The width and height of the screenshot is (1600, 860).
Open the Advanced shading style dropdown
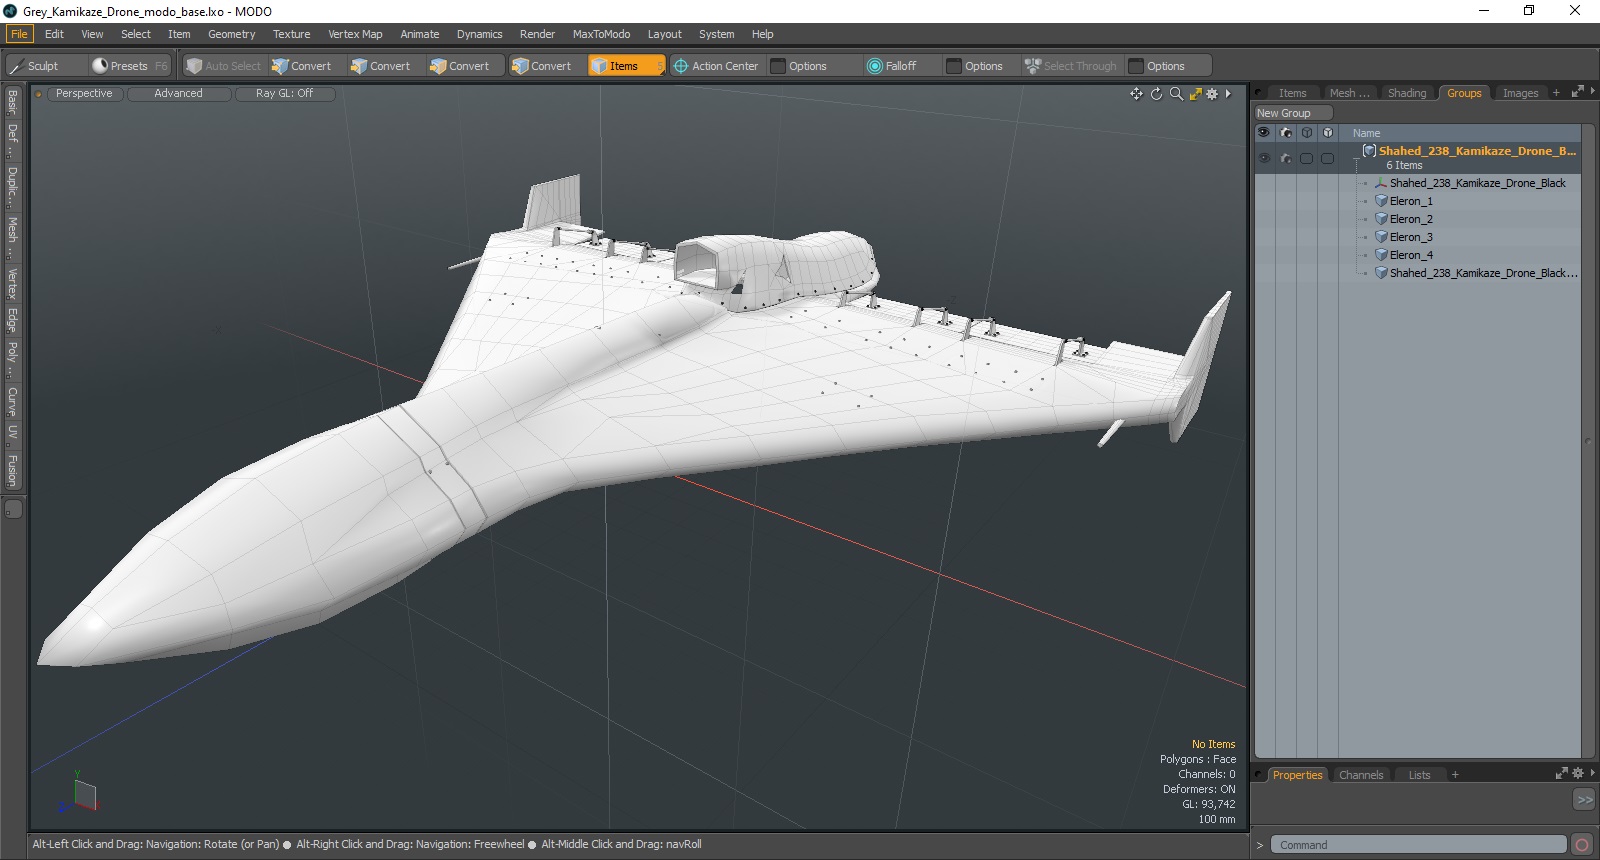[178, 93]
